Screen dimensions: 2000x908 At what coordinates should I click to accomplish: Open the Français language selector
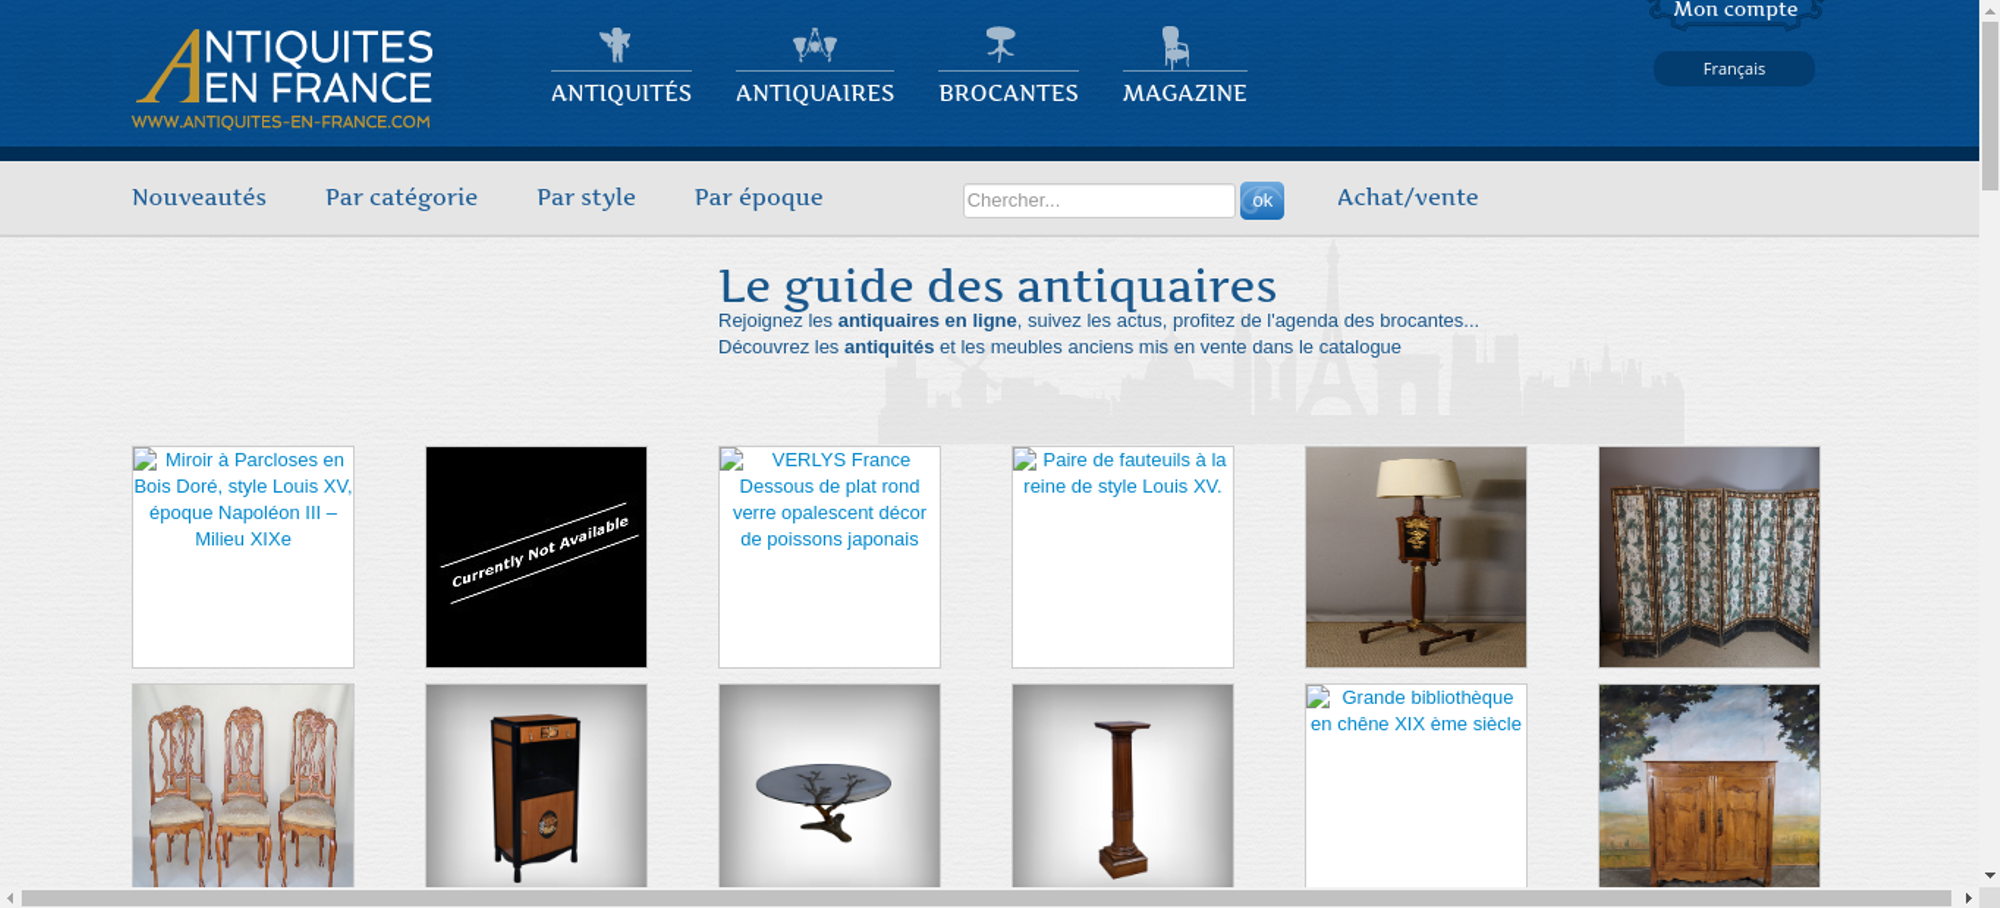click(1733, 69)
